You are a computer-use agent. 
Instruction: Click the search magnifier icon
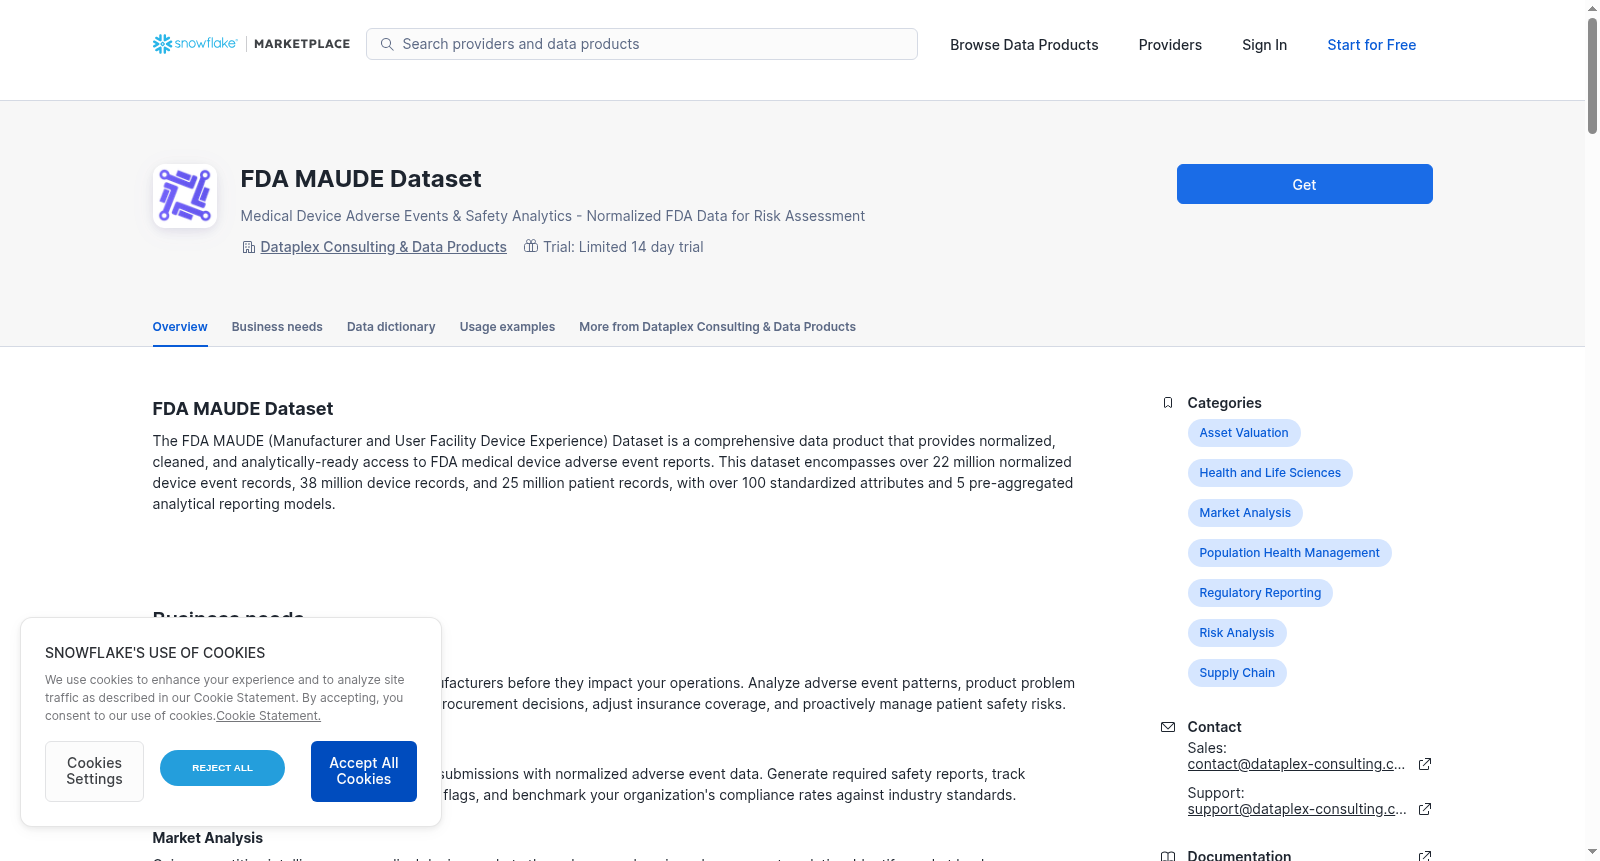387,44
